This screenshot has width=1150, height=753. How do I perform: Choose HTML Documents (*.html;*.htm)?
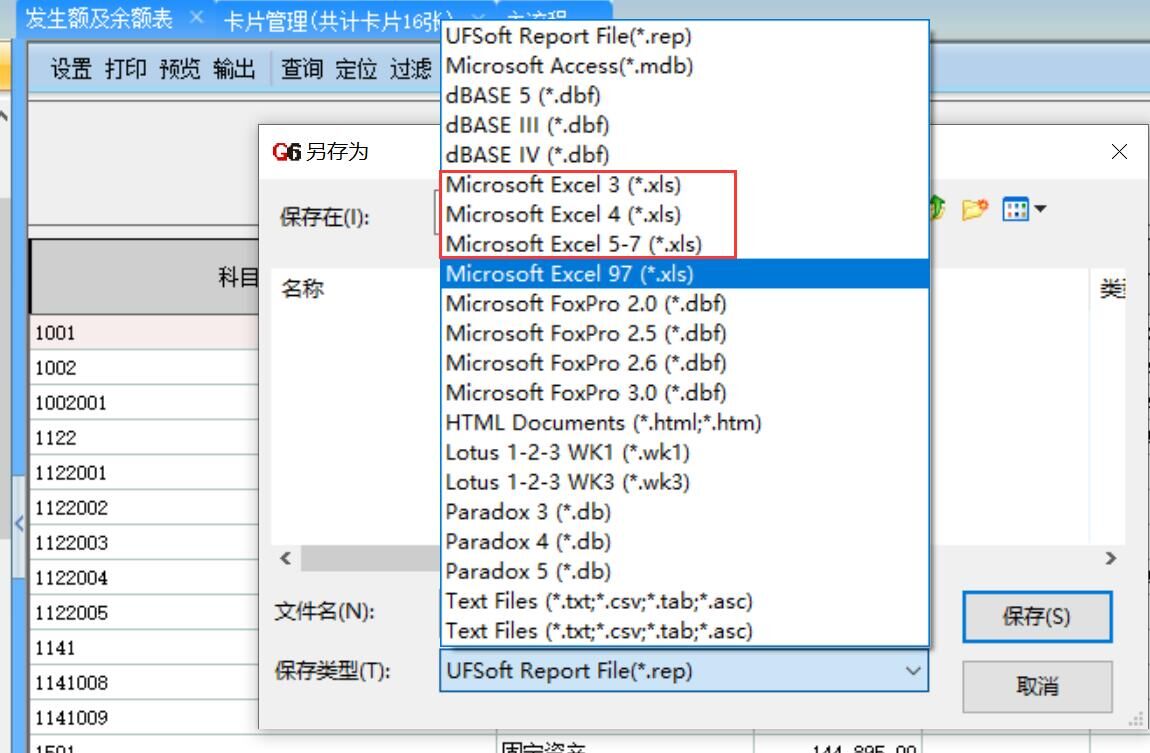(x=685, y=422)
